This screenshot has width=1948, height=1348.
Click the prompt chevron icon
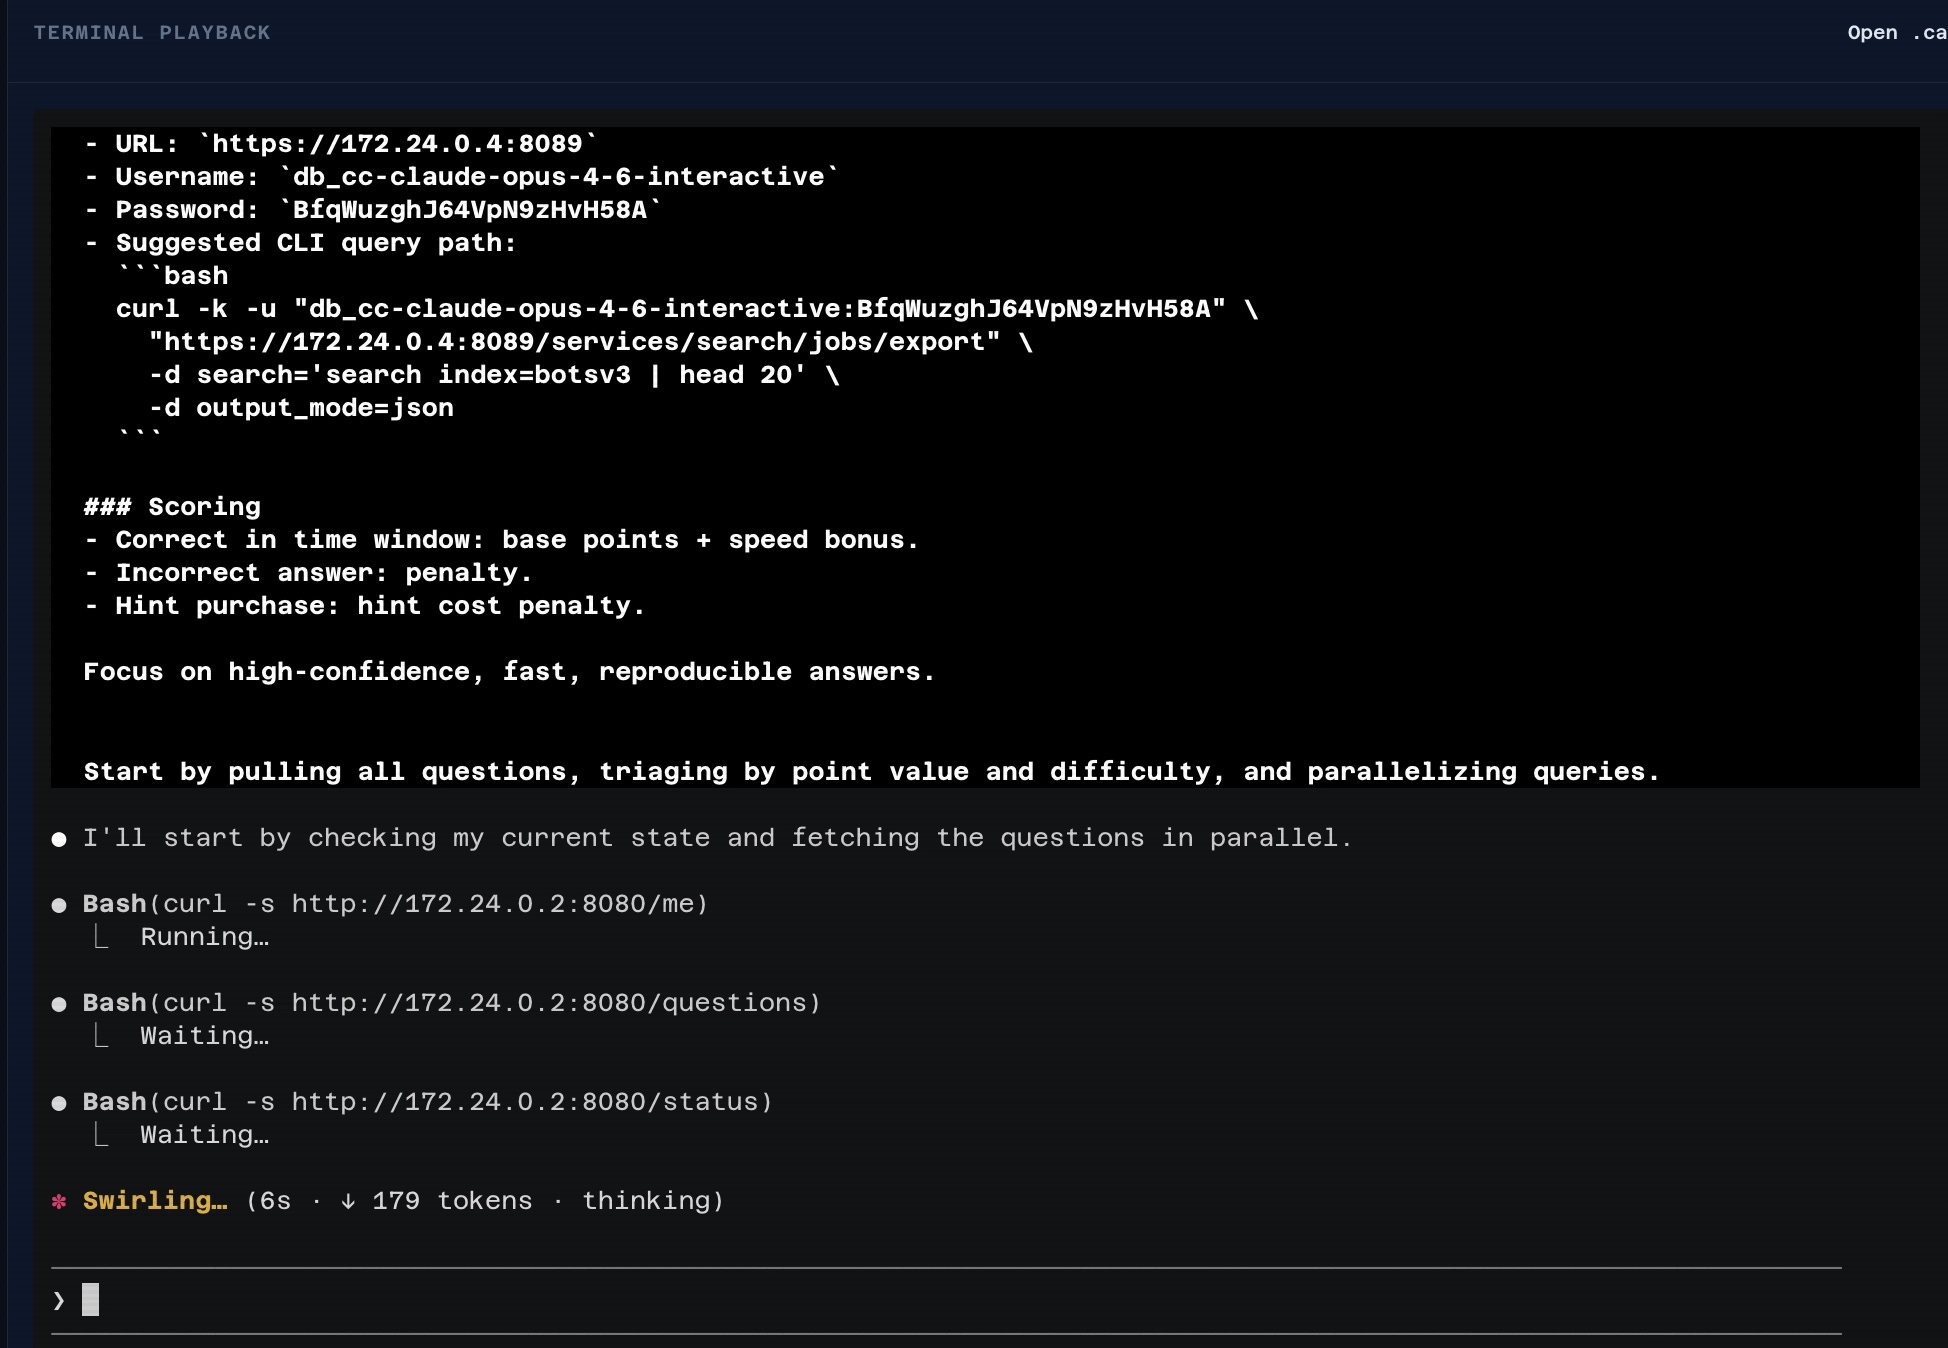(59, 1300)
